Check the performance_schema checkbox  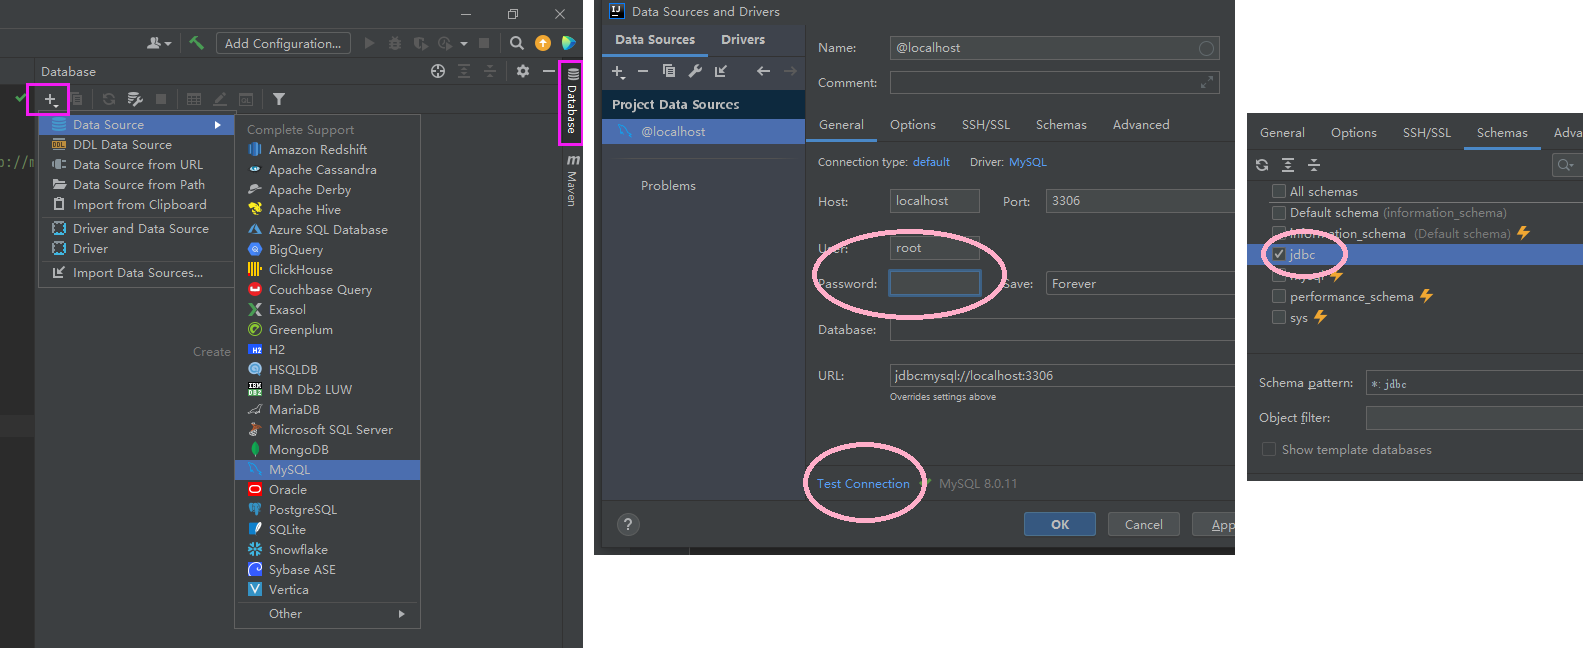tap(1278, 296)
